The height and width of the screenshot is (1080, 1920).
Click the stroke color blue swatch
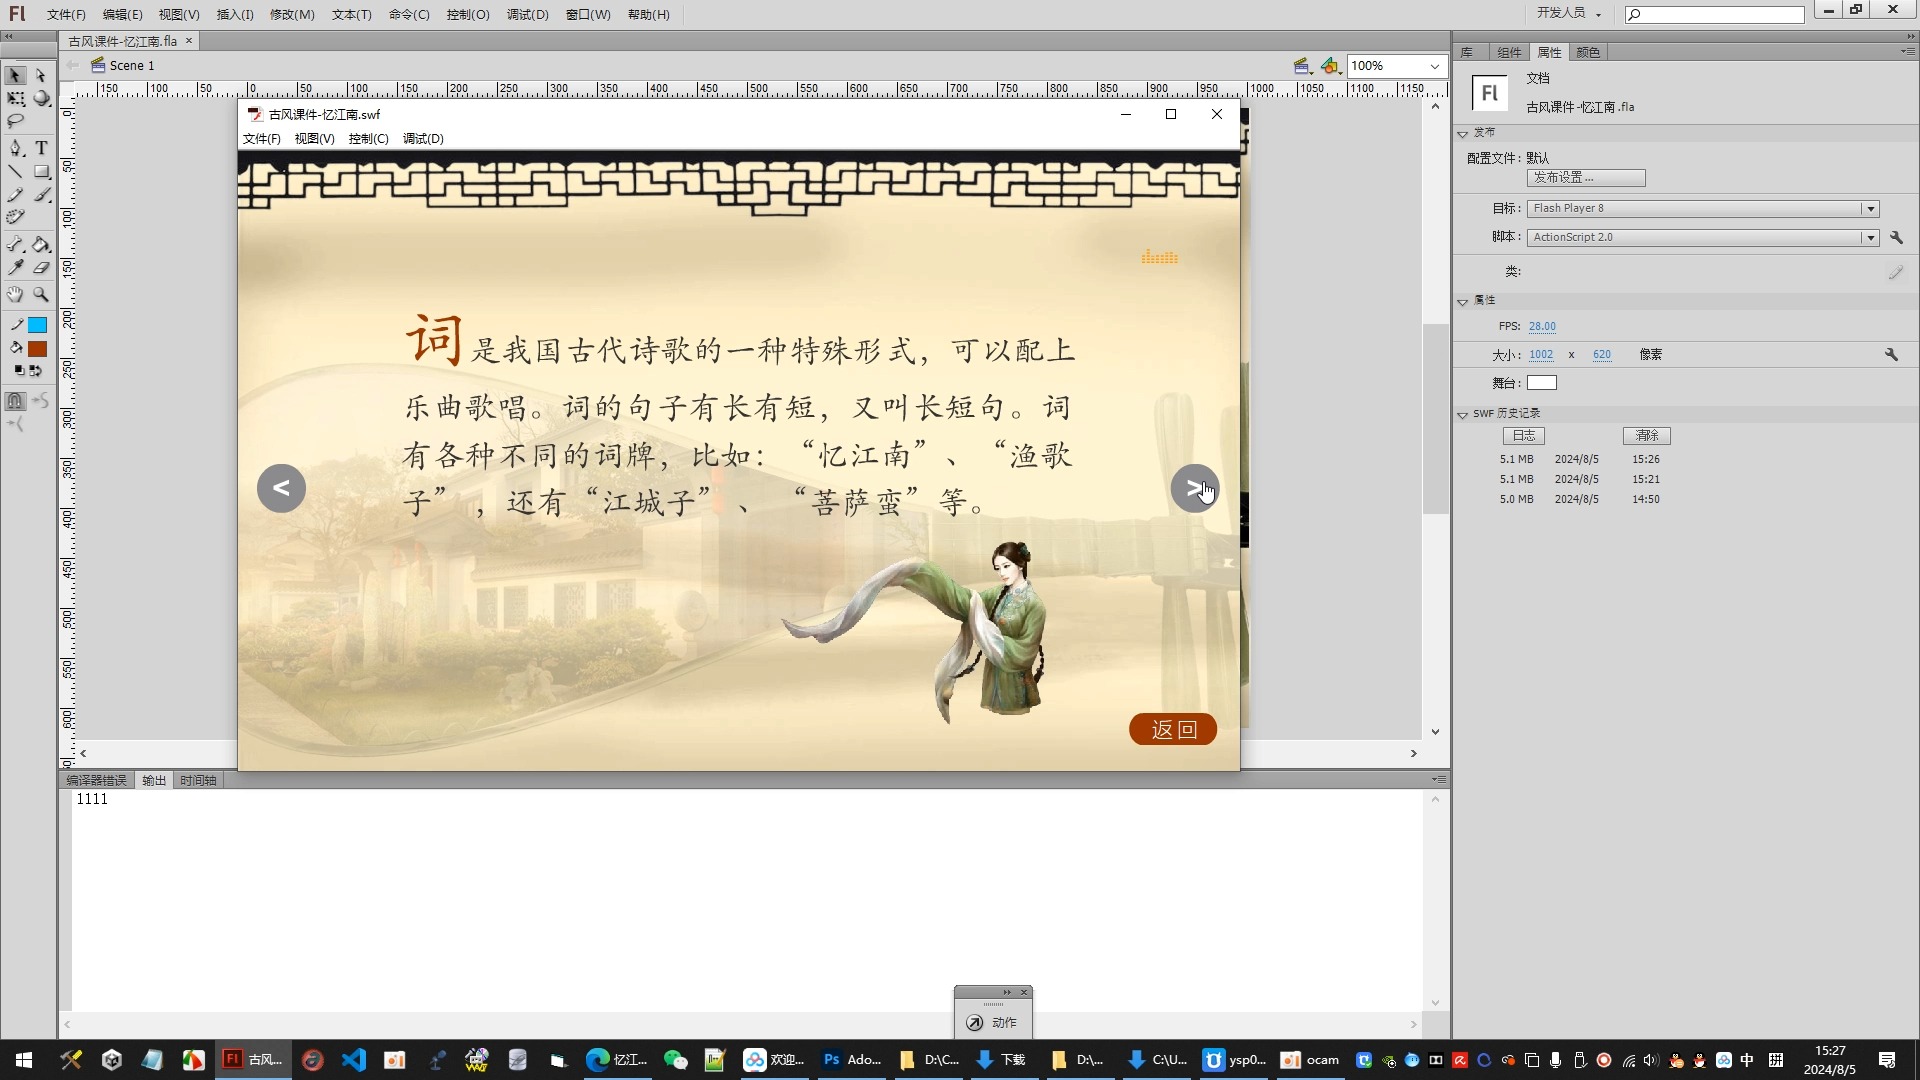(x=38, y=326)
